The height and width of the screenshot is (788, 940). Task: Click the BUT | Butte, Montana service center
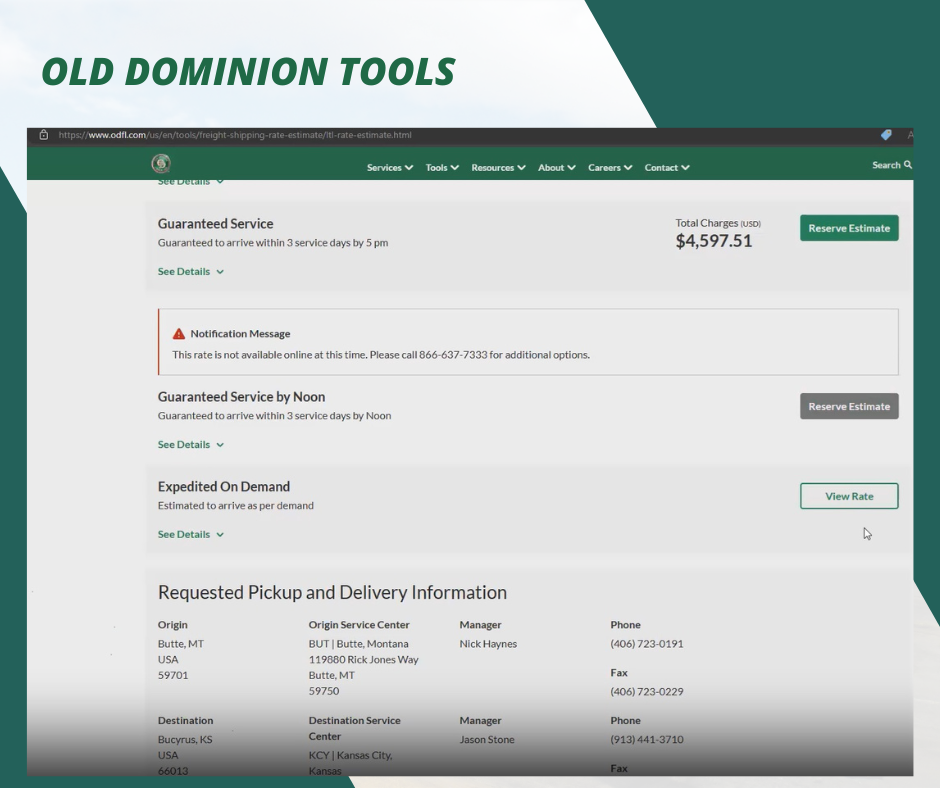pyautogui.click(x=358, y=643)
